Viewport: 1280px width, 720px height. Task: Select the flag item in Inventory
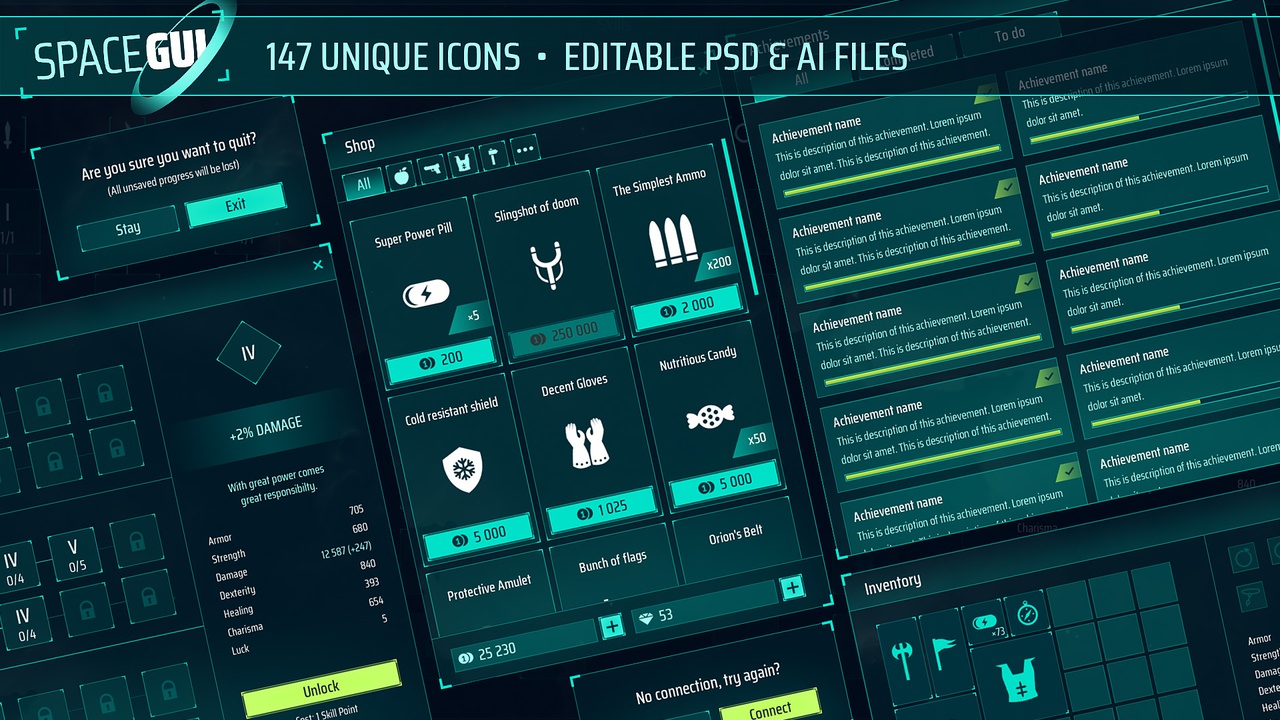(945, 651)
